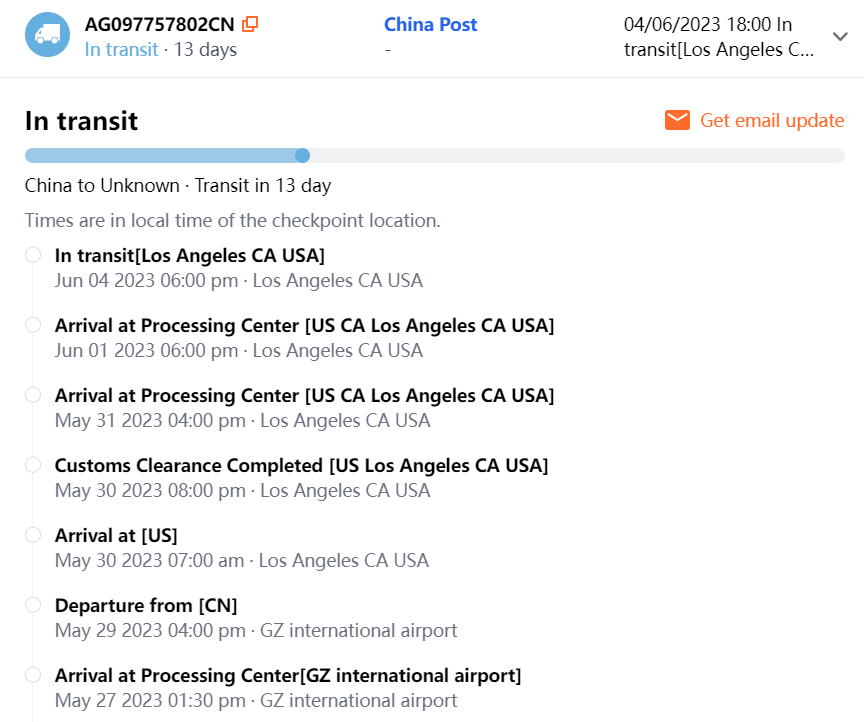This screenshot has width=864, height=722.
Task: Click the Arrival at [US] circle marker
Action: [x=33, y=535]
